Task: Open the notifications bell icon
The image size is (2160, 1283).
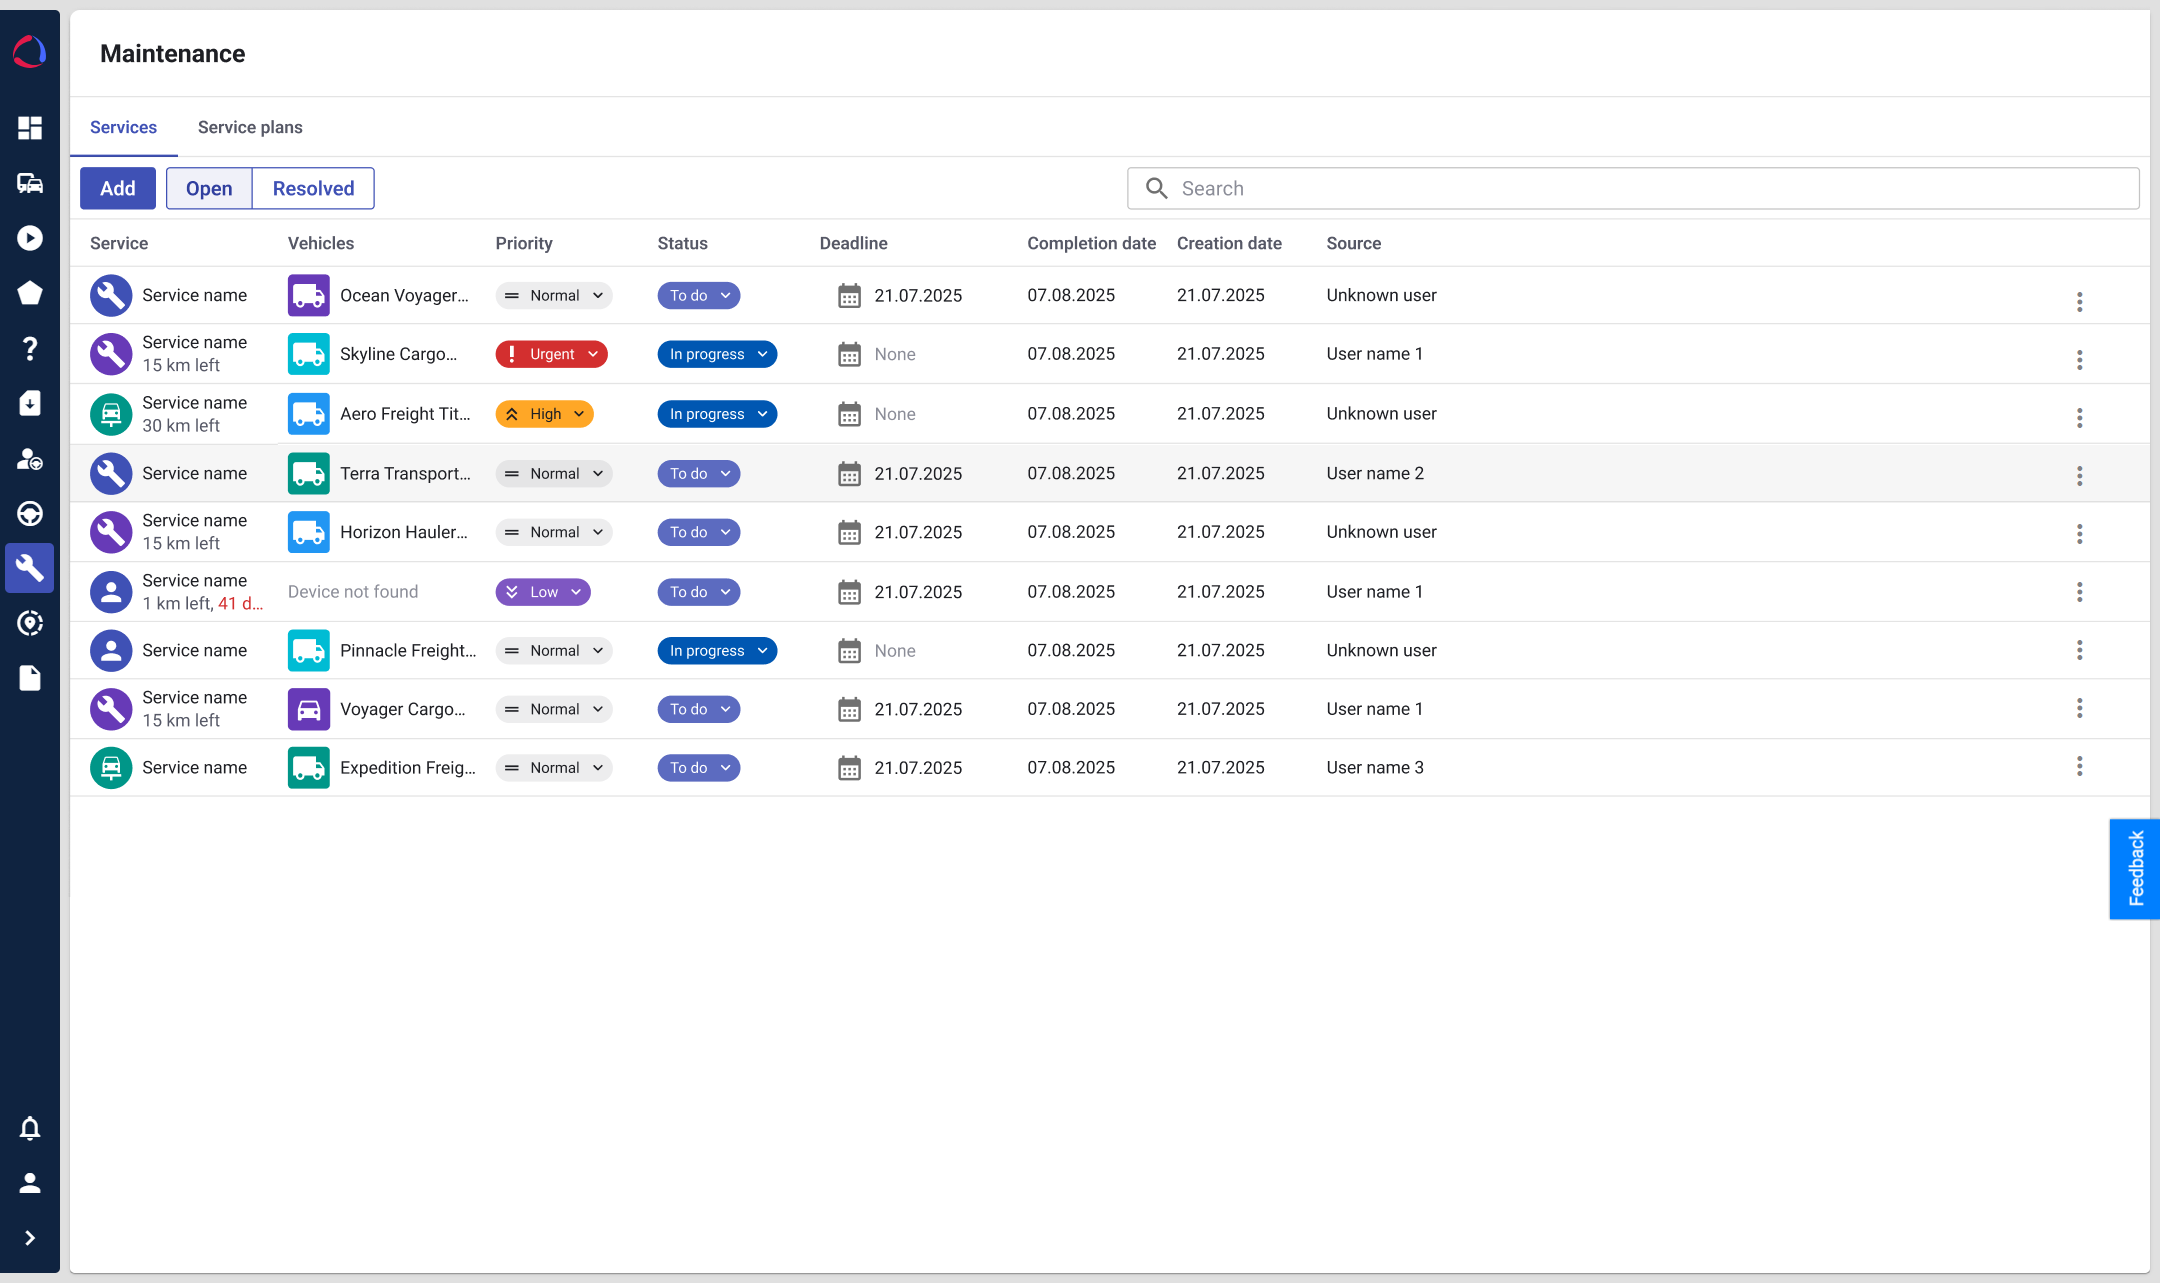Action: point(30,1128)
